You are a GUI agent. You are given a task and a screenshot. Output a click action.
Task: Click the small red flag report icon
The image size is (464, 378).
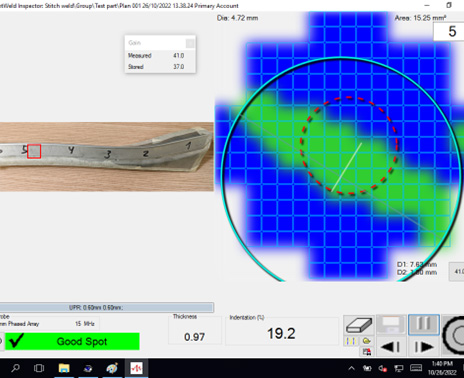[x=366, y=351]
